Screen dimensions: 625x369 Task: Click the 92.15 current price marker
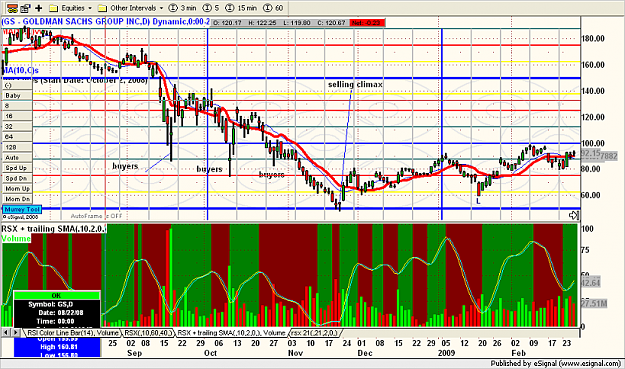pyautogui.click(x=590, y=153)
